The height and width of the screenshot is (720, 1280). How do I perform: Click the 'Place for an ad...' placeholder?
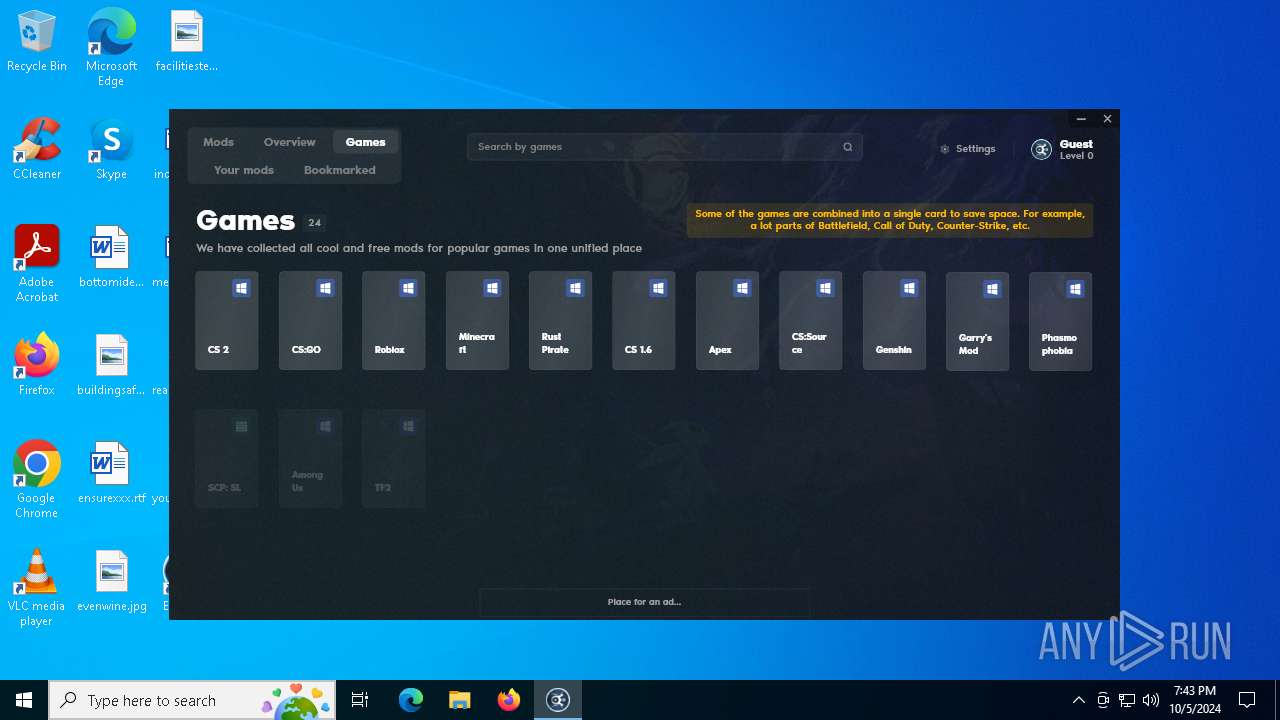point(644,602)
